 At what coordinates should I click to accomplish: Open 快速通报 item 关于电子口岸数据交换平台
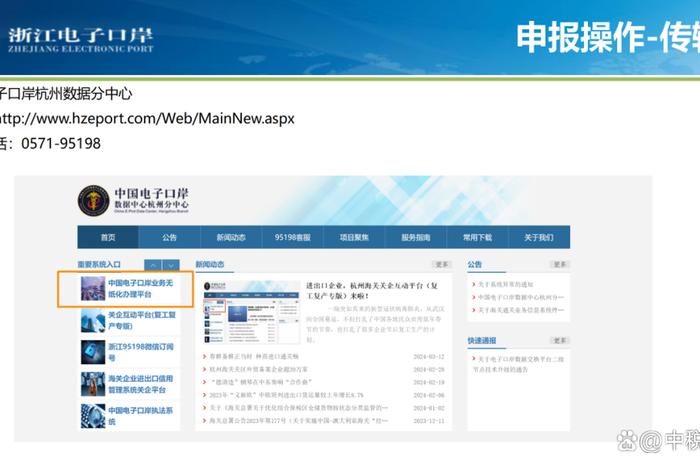tap(521, 364)
